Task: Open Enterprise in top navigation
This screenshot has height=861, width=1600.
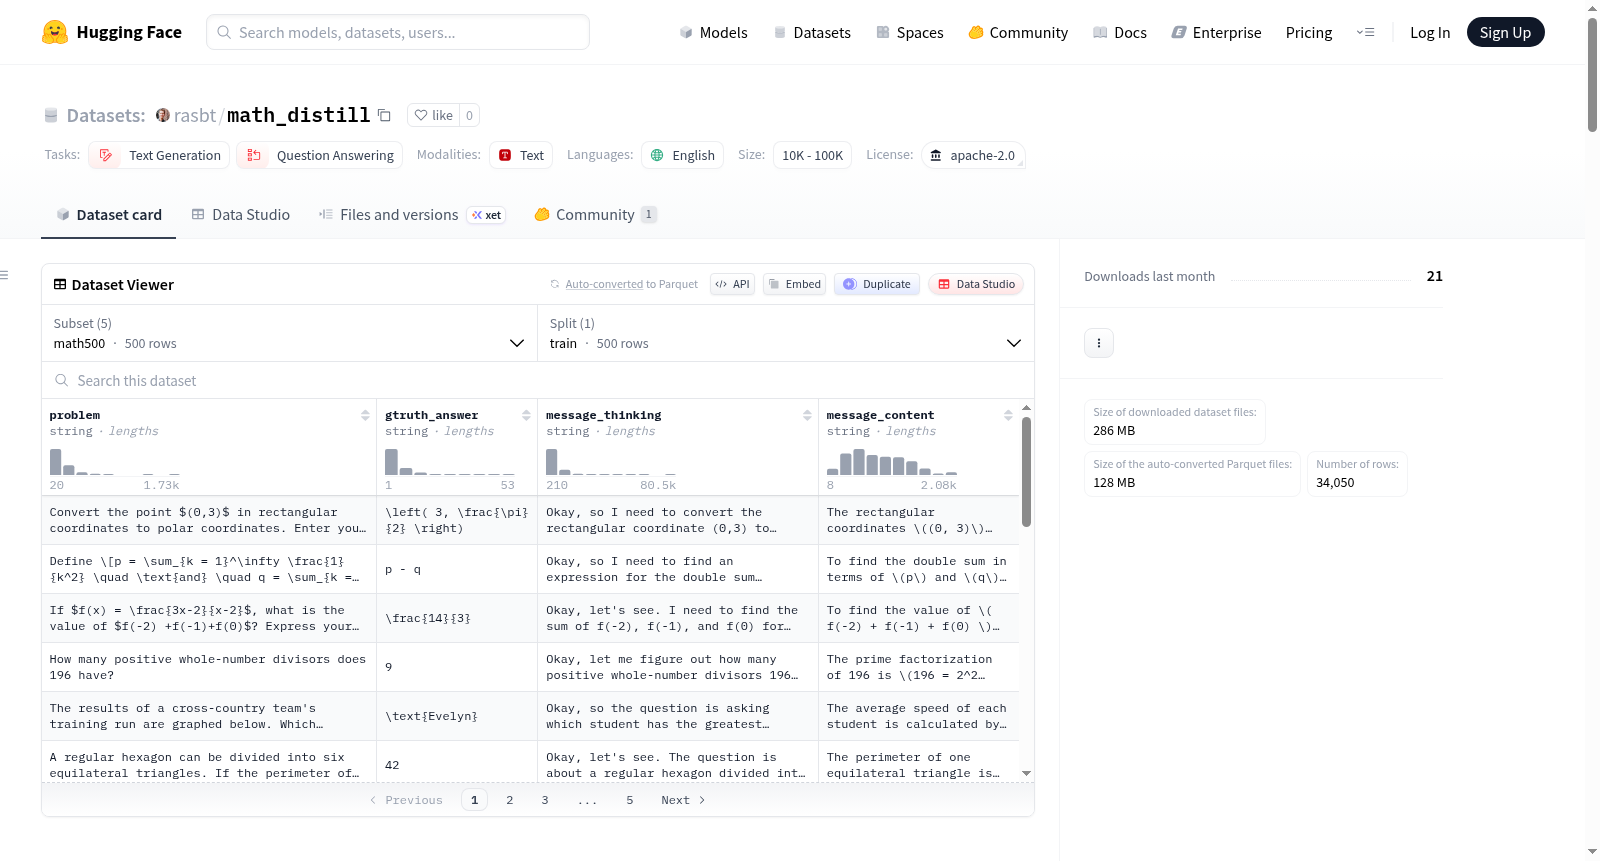Action: click(x=1216, y=32)
